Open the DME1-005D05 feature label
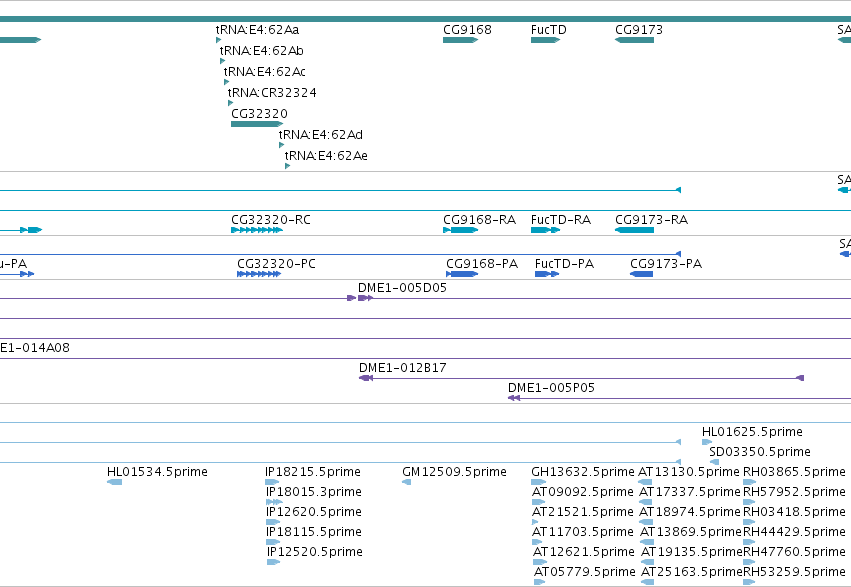 pyautogui.click(x=402, y=288)
